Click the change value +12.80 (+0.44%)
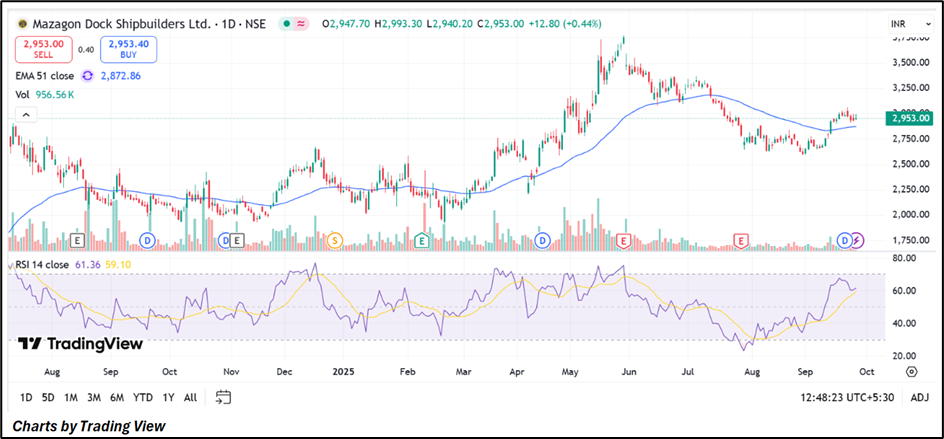Image resolution: width=944 pixels, height=439 pixels. point(565,24)
